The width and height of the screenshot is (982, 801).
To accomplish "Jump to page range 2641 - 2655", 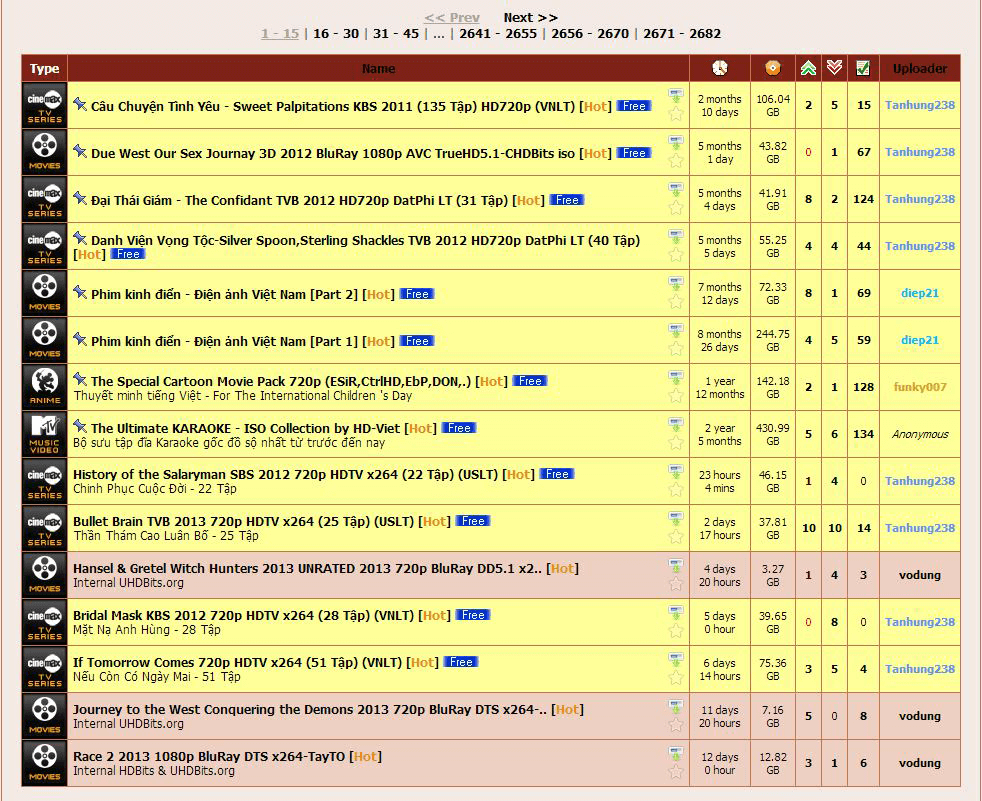I will pos(498,34).
